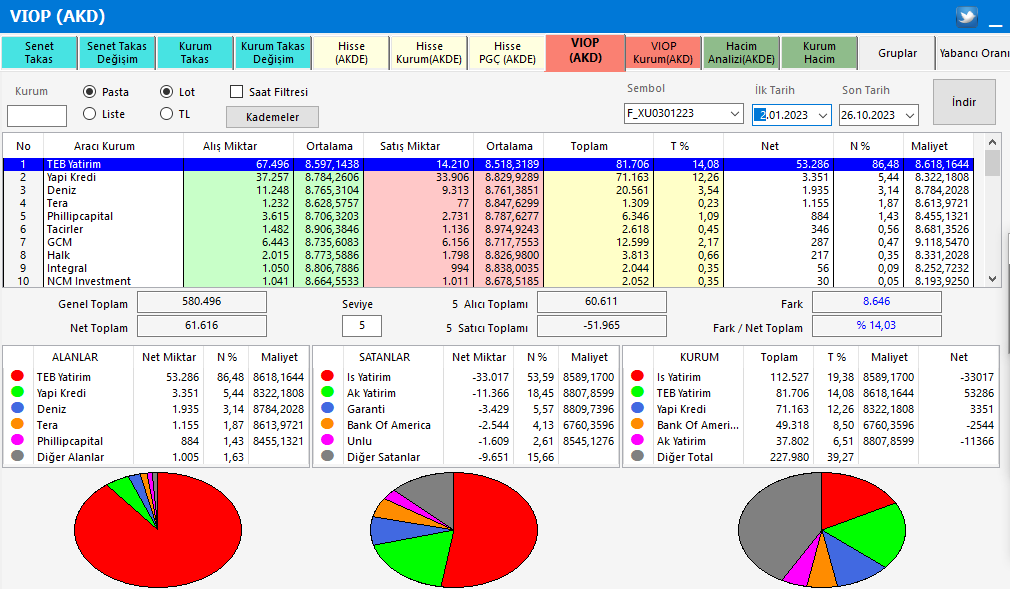Click blue swatch beside Garanti in SATANLAR
1010x589 pixels.
[x=327, y=408]
